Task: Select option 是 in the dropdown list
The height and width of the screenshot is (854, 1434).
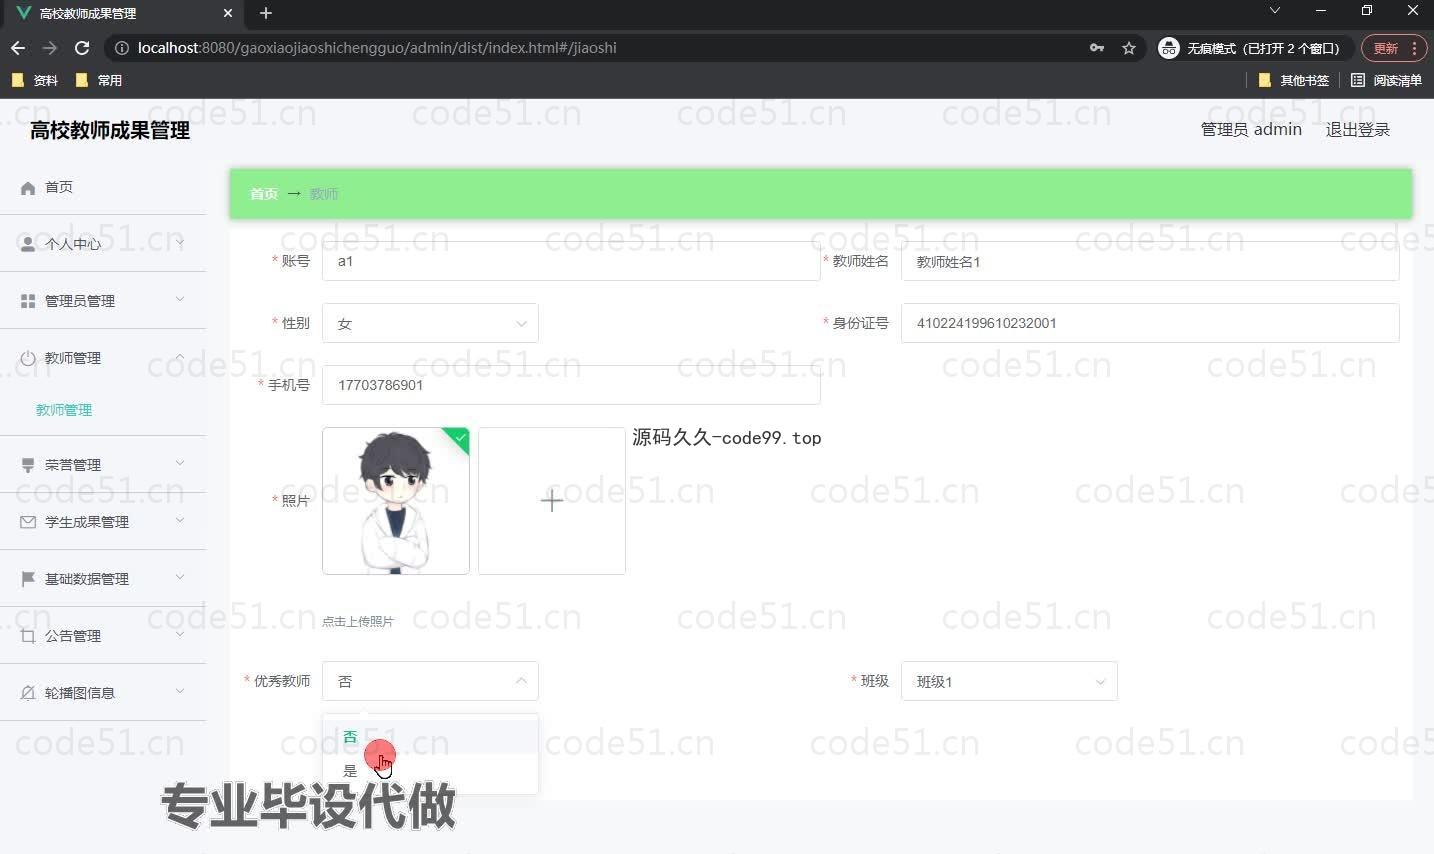Action: click(x=430, y=771)
